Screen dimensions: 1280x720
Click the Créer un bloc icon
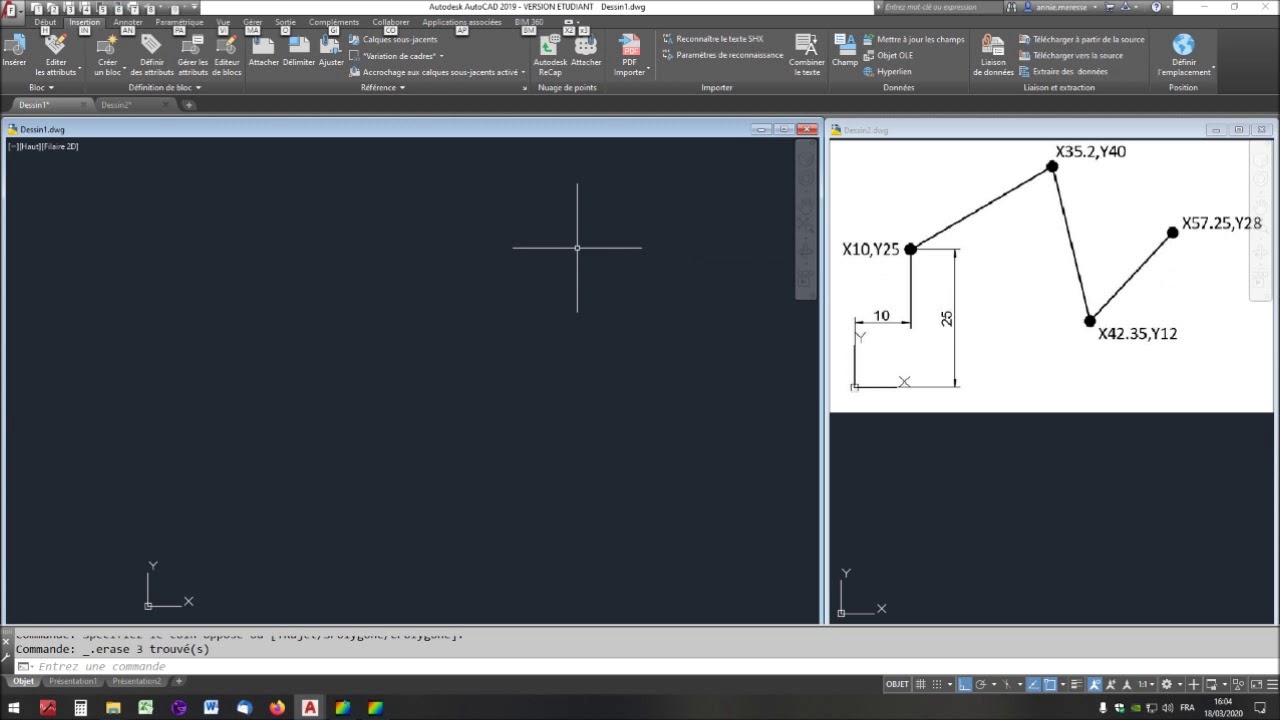(x=107, y=45)
